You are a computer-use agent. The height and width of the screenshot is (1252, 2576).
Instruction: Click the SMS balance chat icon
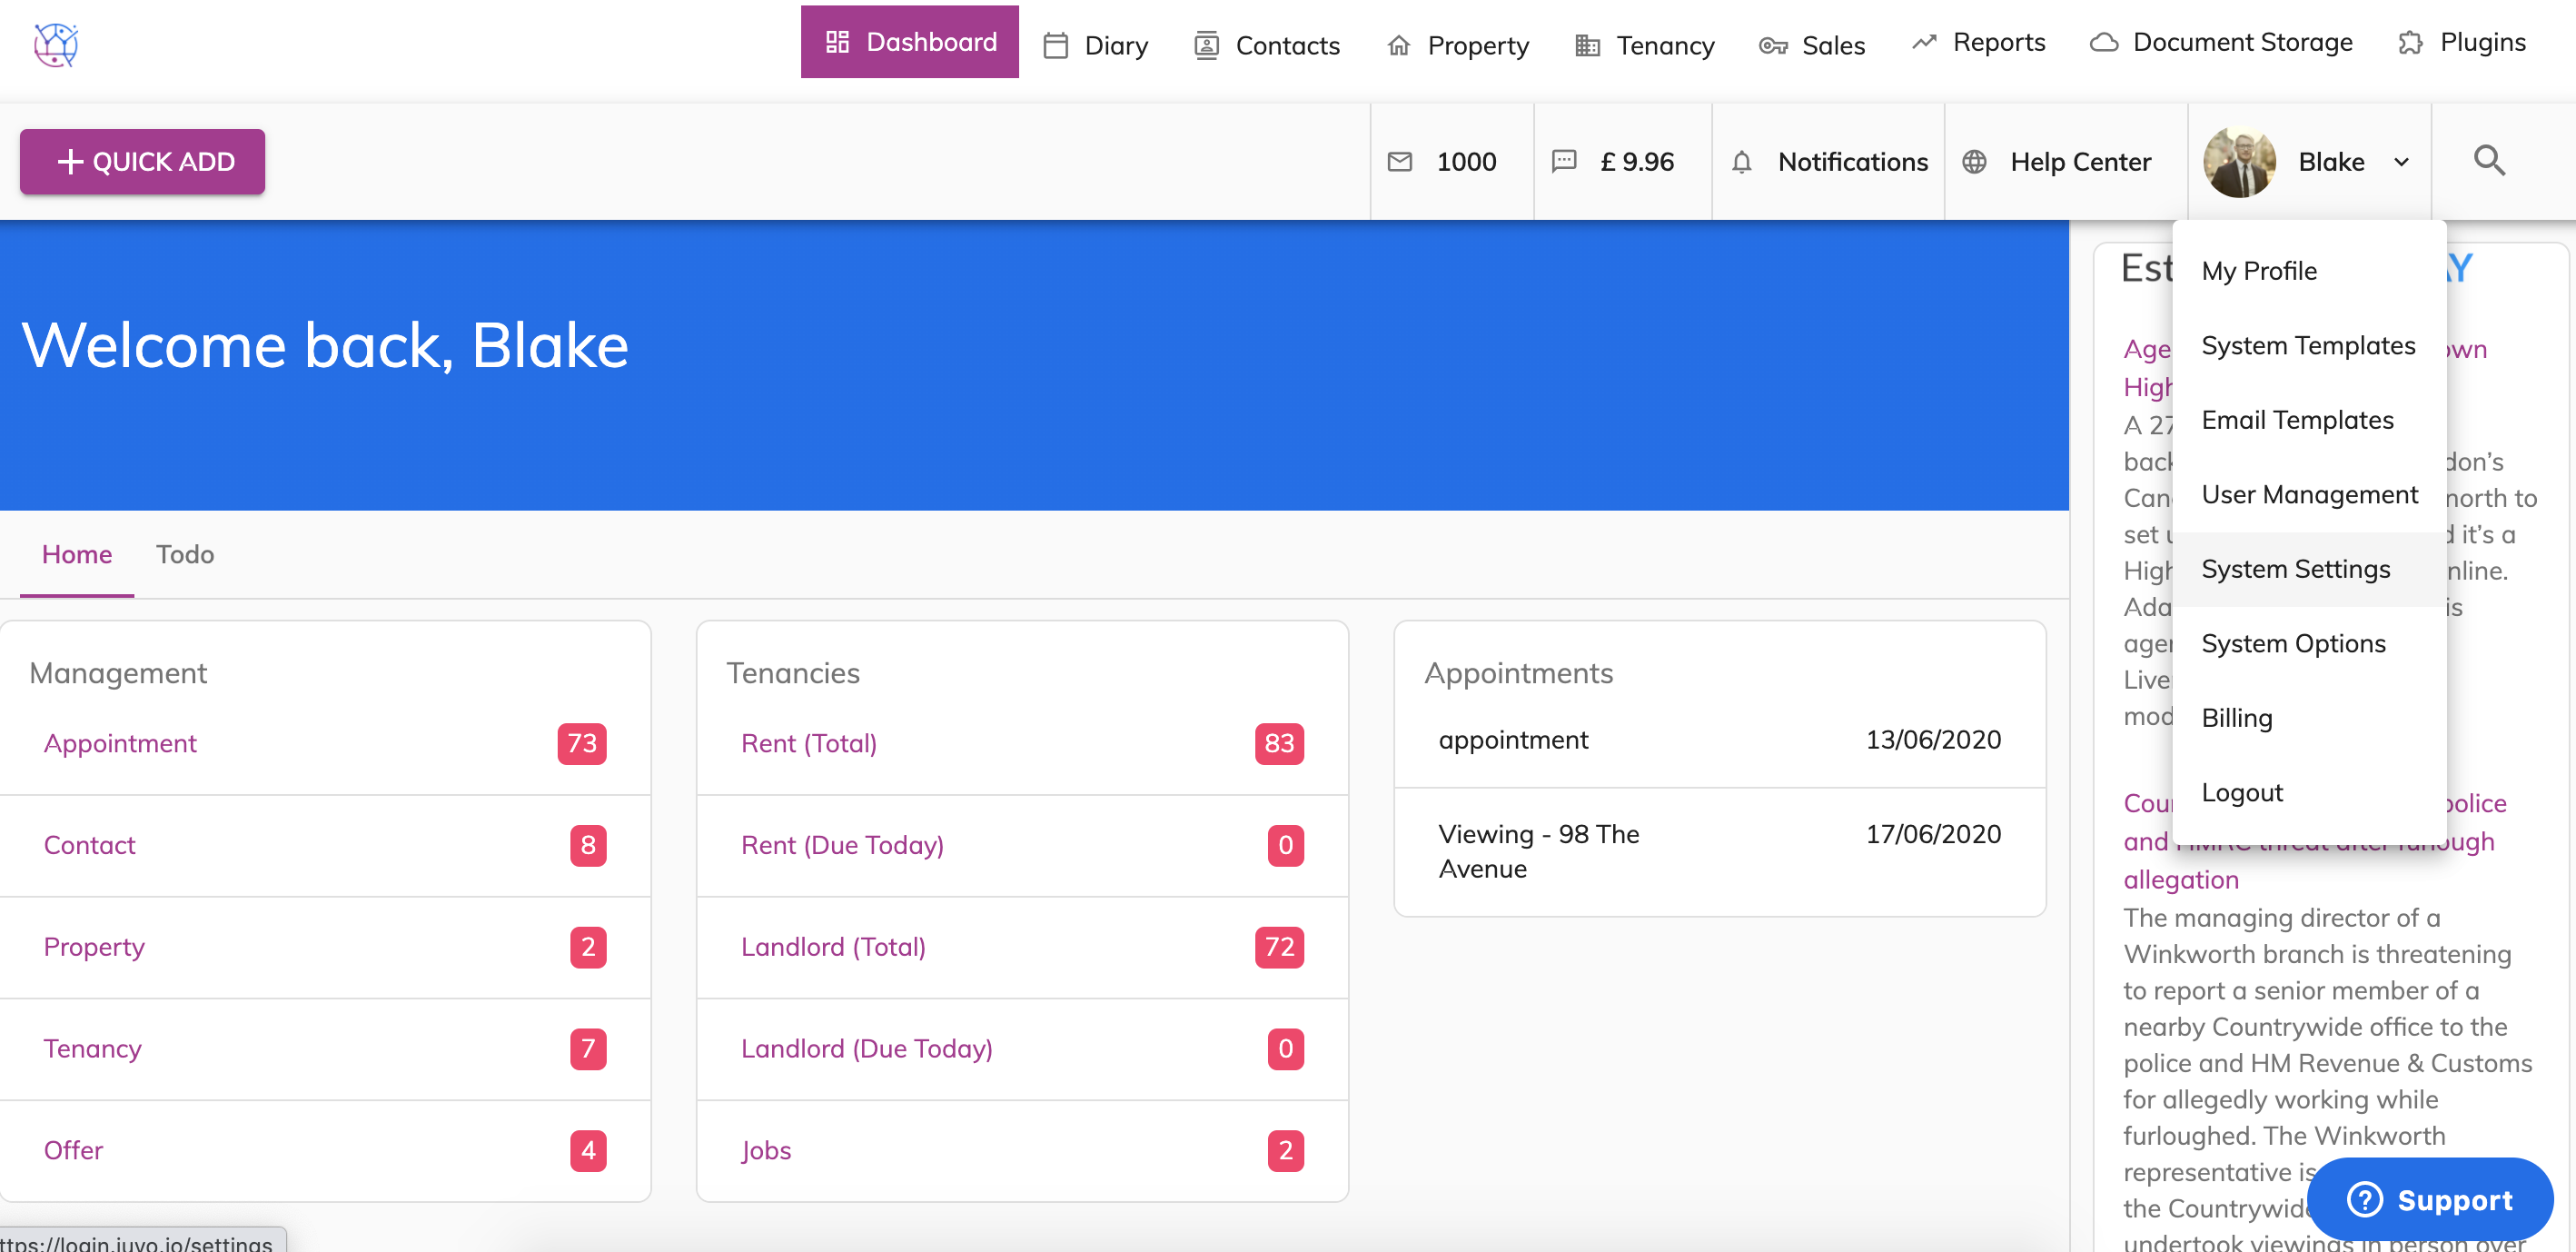point(1564,162)
